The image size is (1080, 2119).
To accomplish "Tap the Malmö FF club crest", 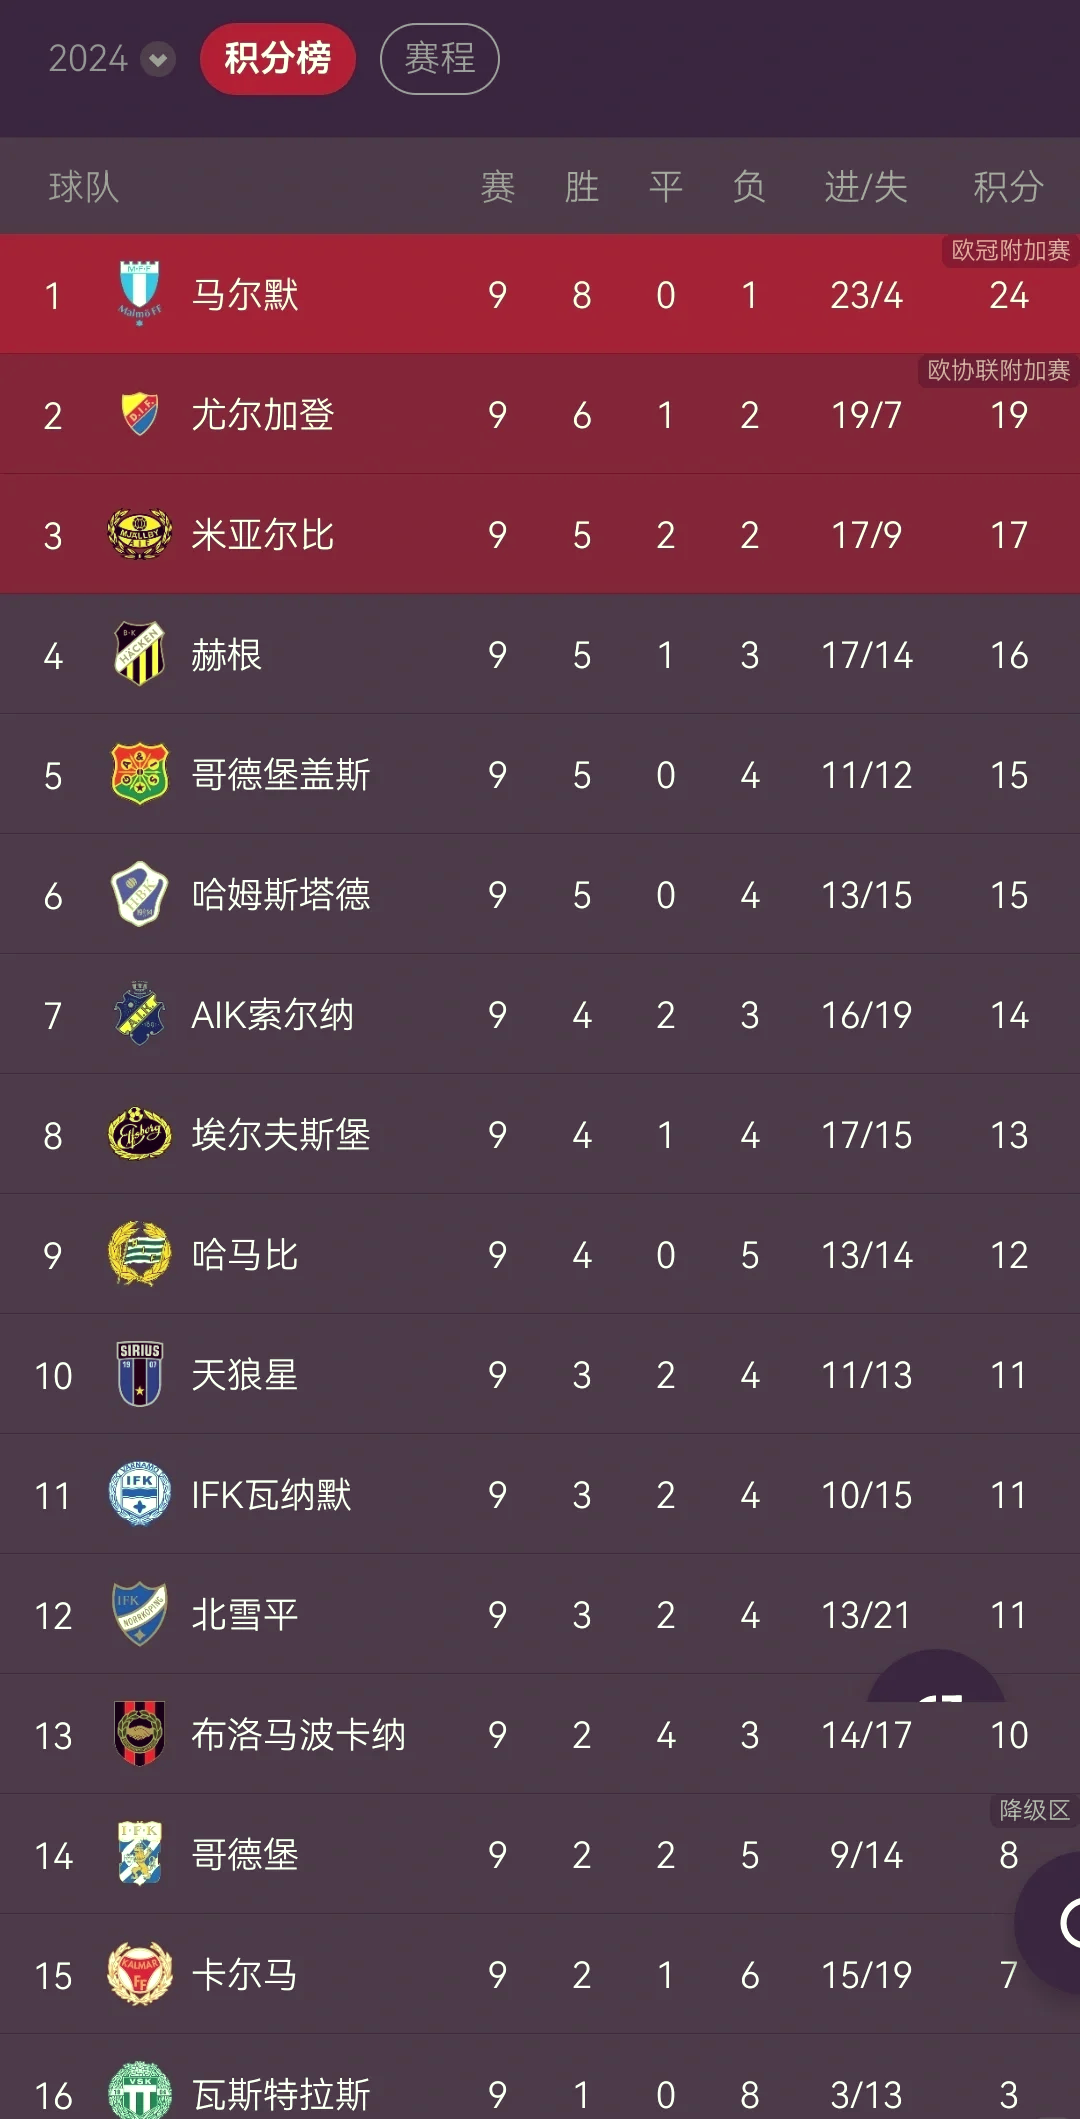I will pos(140,293).
